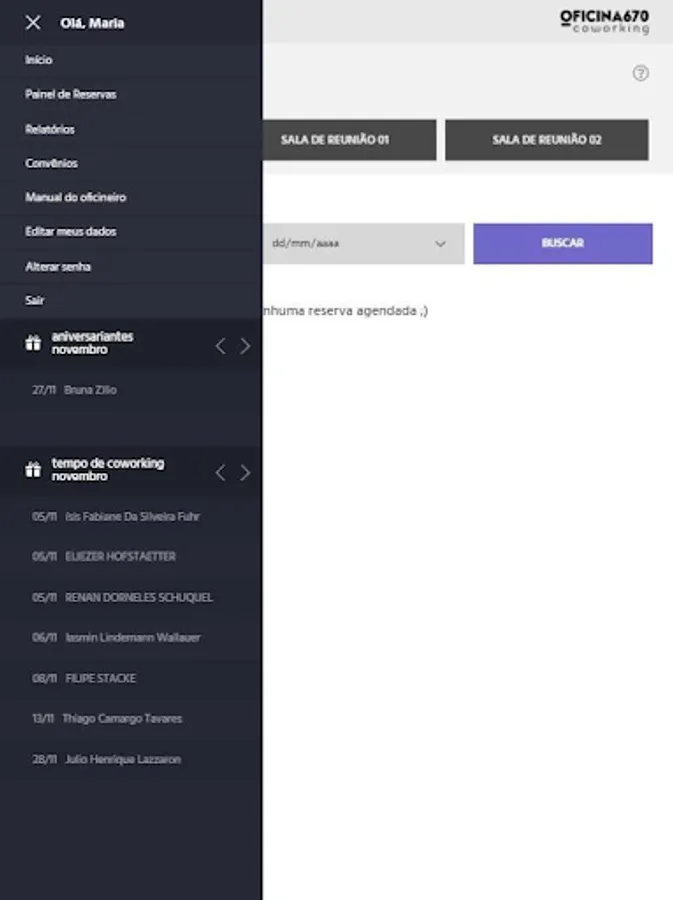Choose Alterar senha from the menu

[x=58, y=267]
